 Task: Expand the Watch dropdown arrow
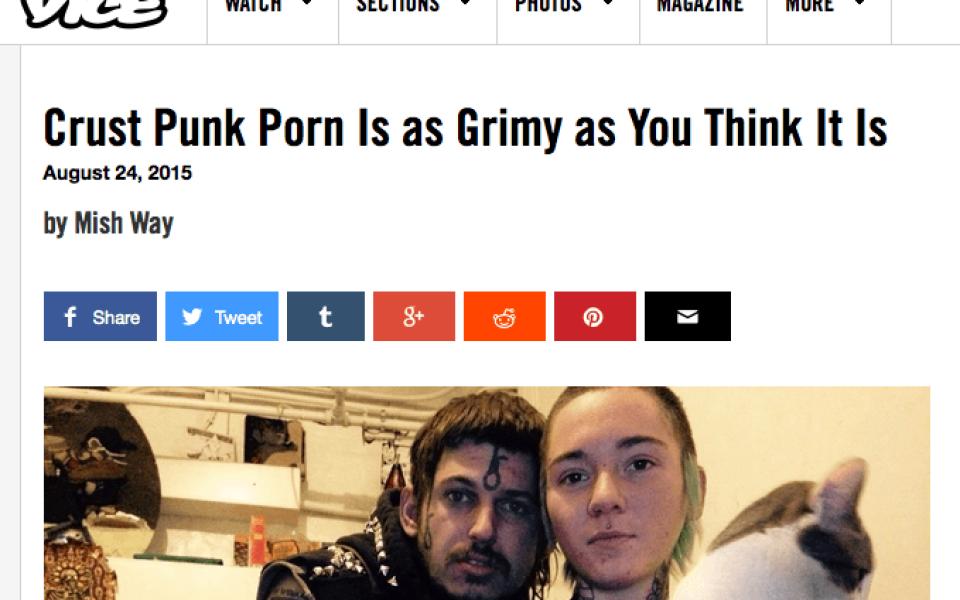tap(308, 3)
